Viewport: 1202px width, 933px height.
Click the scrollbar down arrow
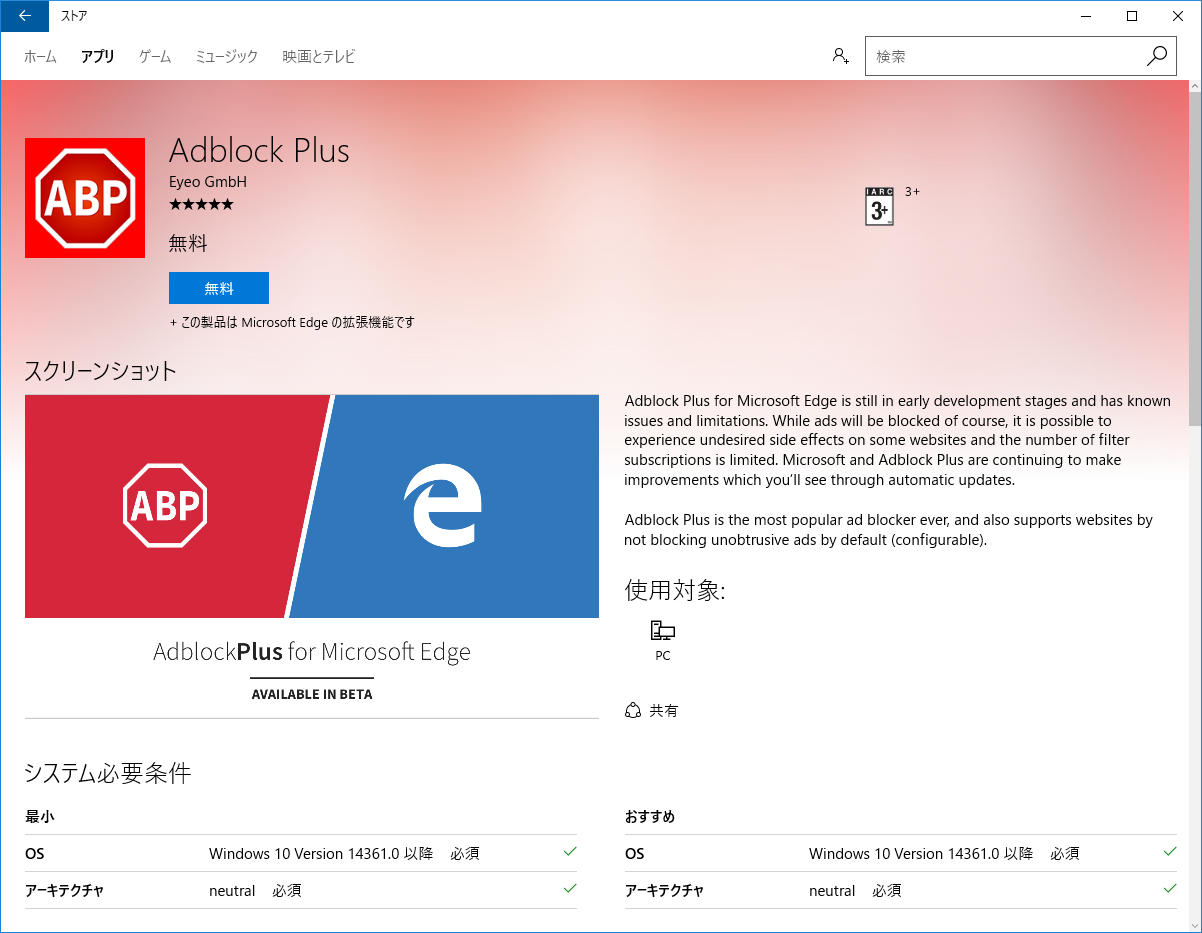tap(1194, 924)
